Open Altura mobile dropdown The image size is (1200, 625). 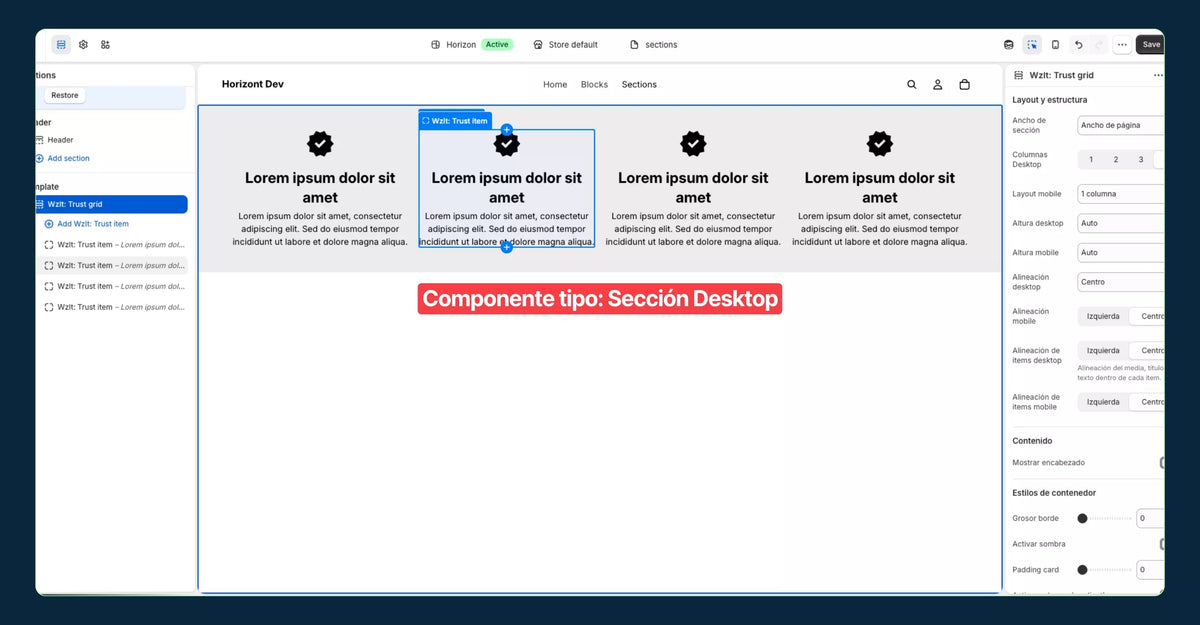1121,253
